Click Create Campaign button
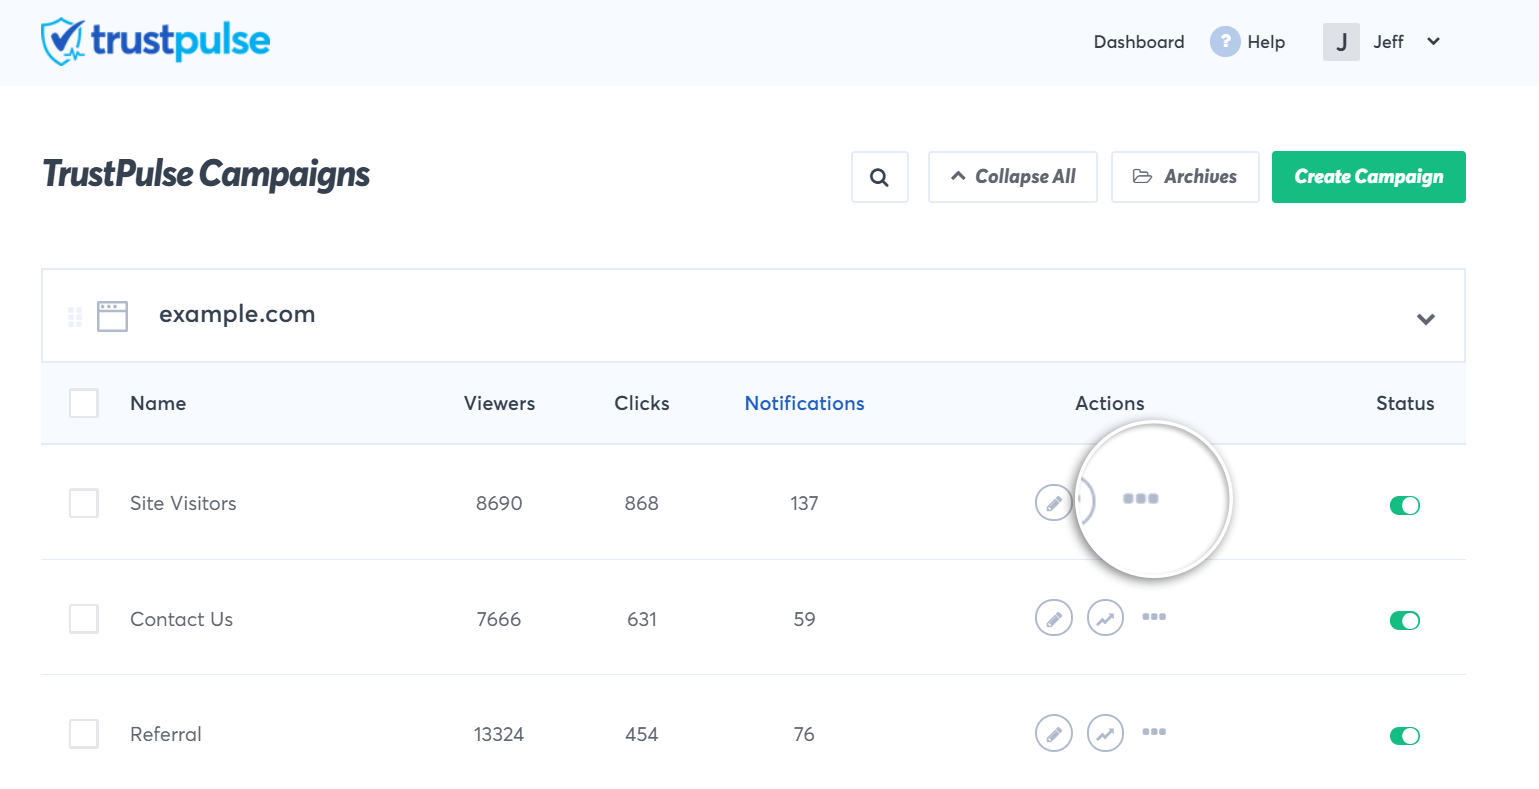The height and width of the screenshot is (789, 1539). pos(1369,177)
